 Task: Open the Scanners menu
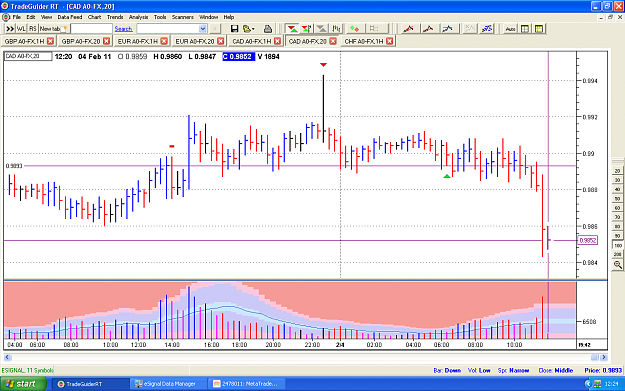click(183, 17)
